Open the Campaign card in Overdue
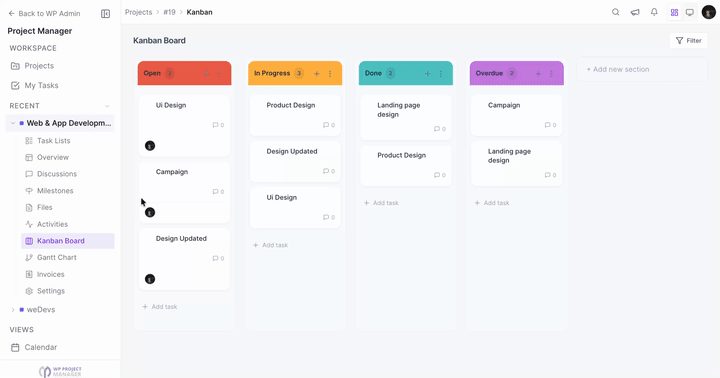720x378 pixels. pos(517,115)
